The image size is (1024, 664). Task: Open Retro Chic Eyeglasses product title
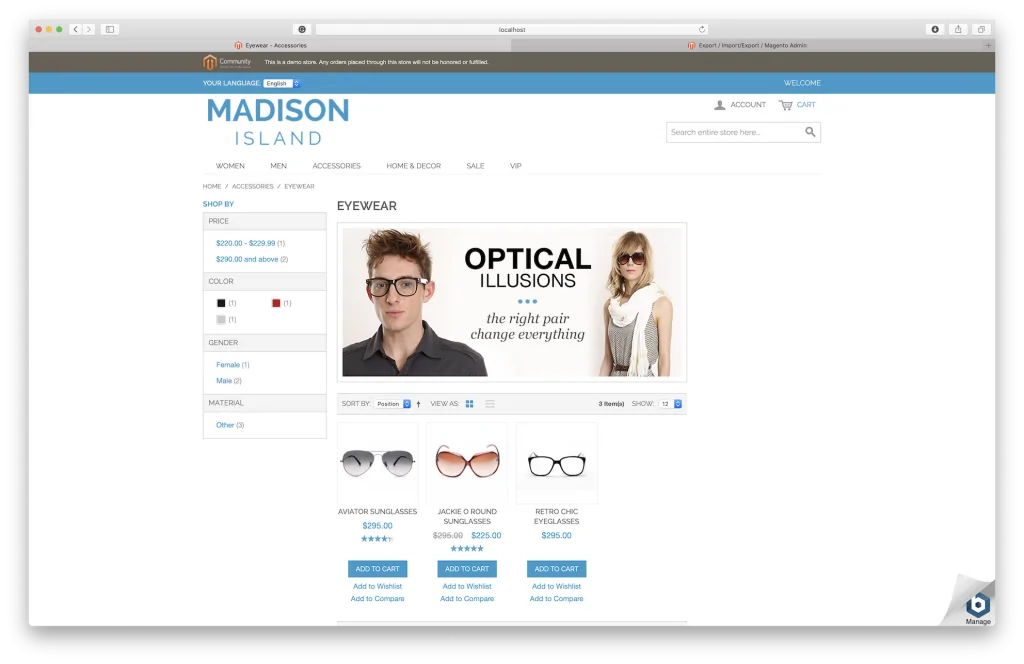pyautogui.click(x=556, y=516)
